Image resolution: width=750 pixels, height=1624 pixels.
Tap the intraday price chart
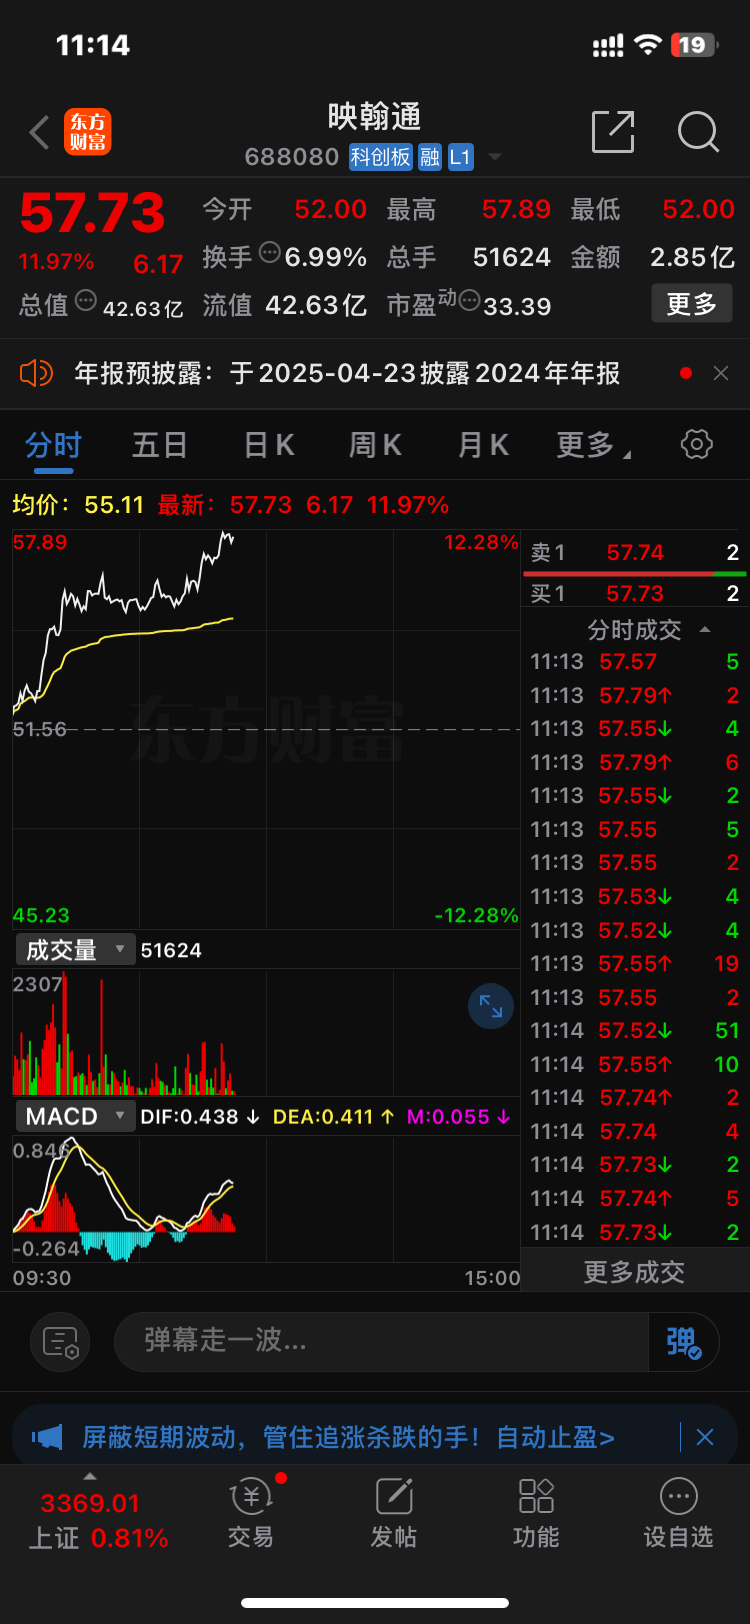pos(266,730)
